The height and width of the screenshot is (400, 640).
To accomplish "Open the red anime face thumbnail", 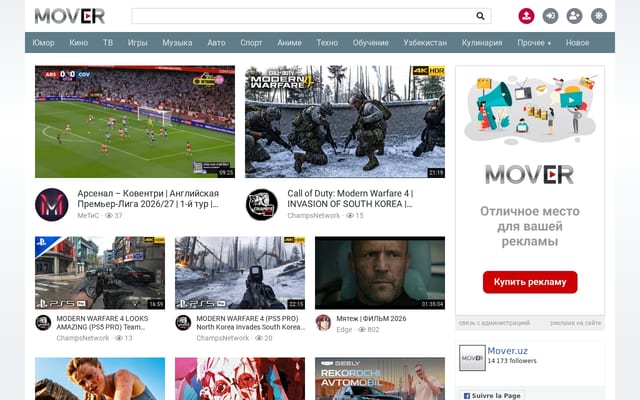I will click(x=240, y=379).
